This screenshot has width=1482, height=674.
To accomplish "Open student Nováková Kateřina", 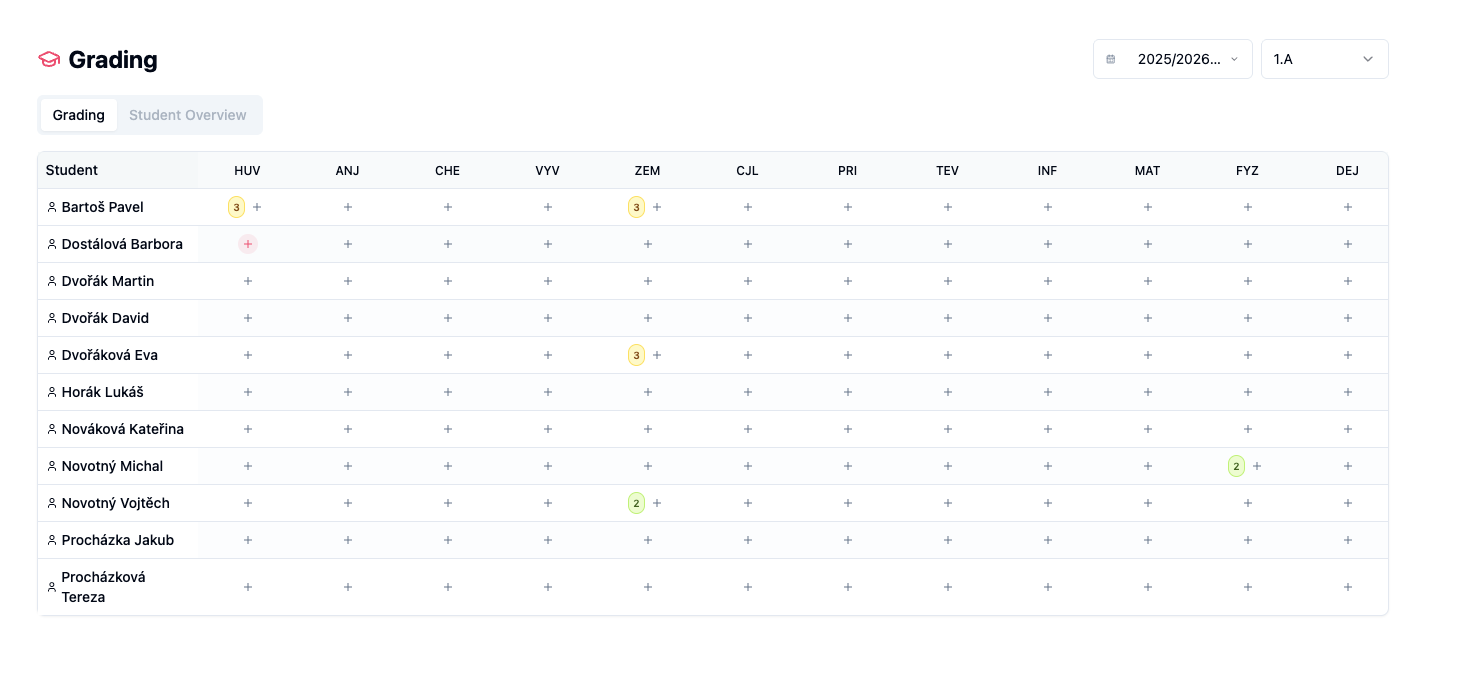I will pyautogui.click(x=123, y=429).
